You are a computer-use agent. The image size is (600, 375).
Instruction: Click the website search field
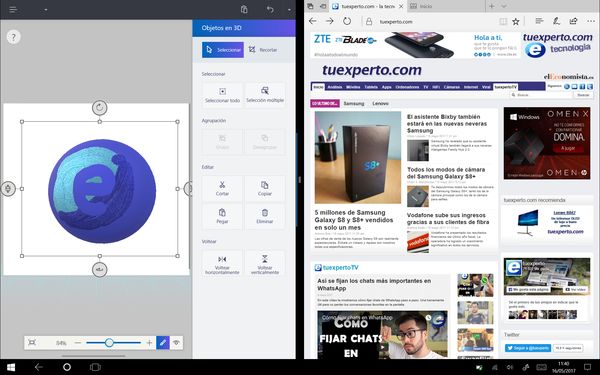point(542,95)
